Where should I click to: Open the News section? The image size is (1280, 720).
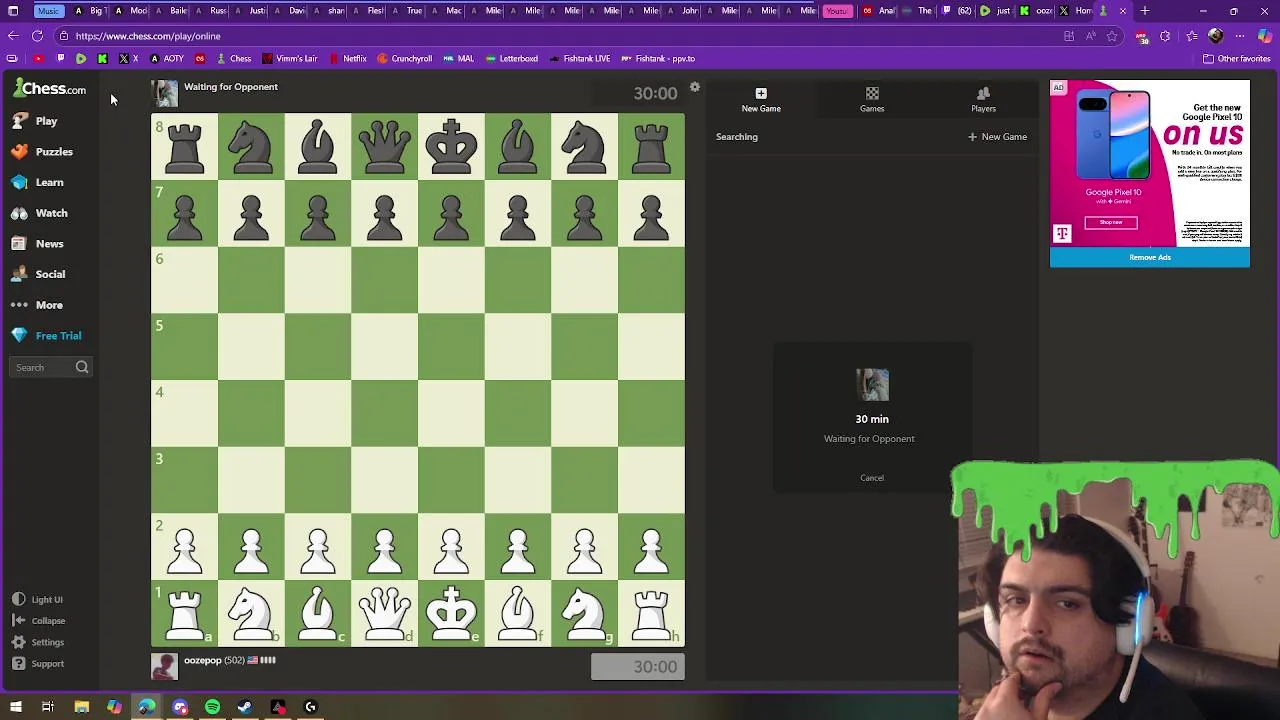38,244
